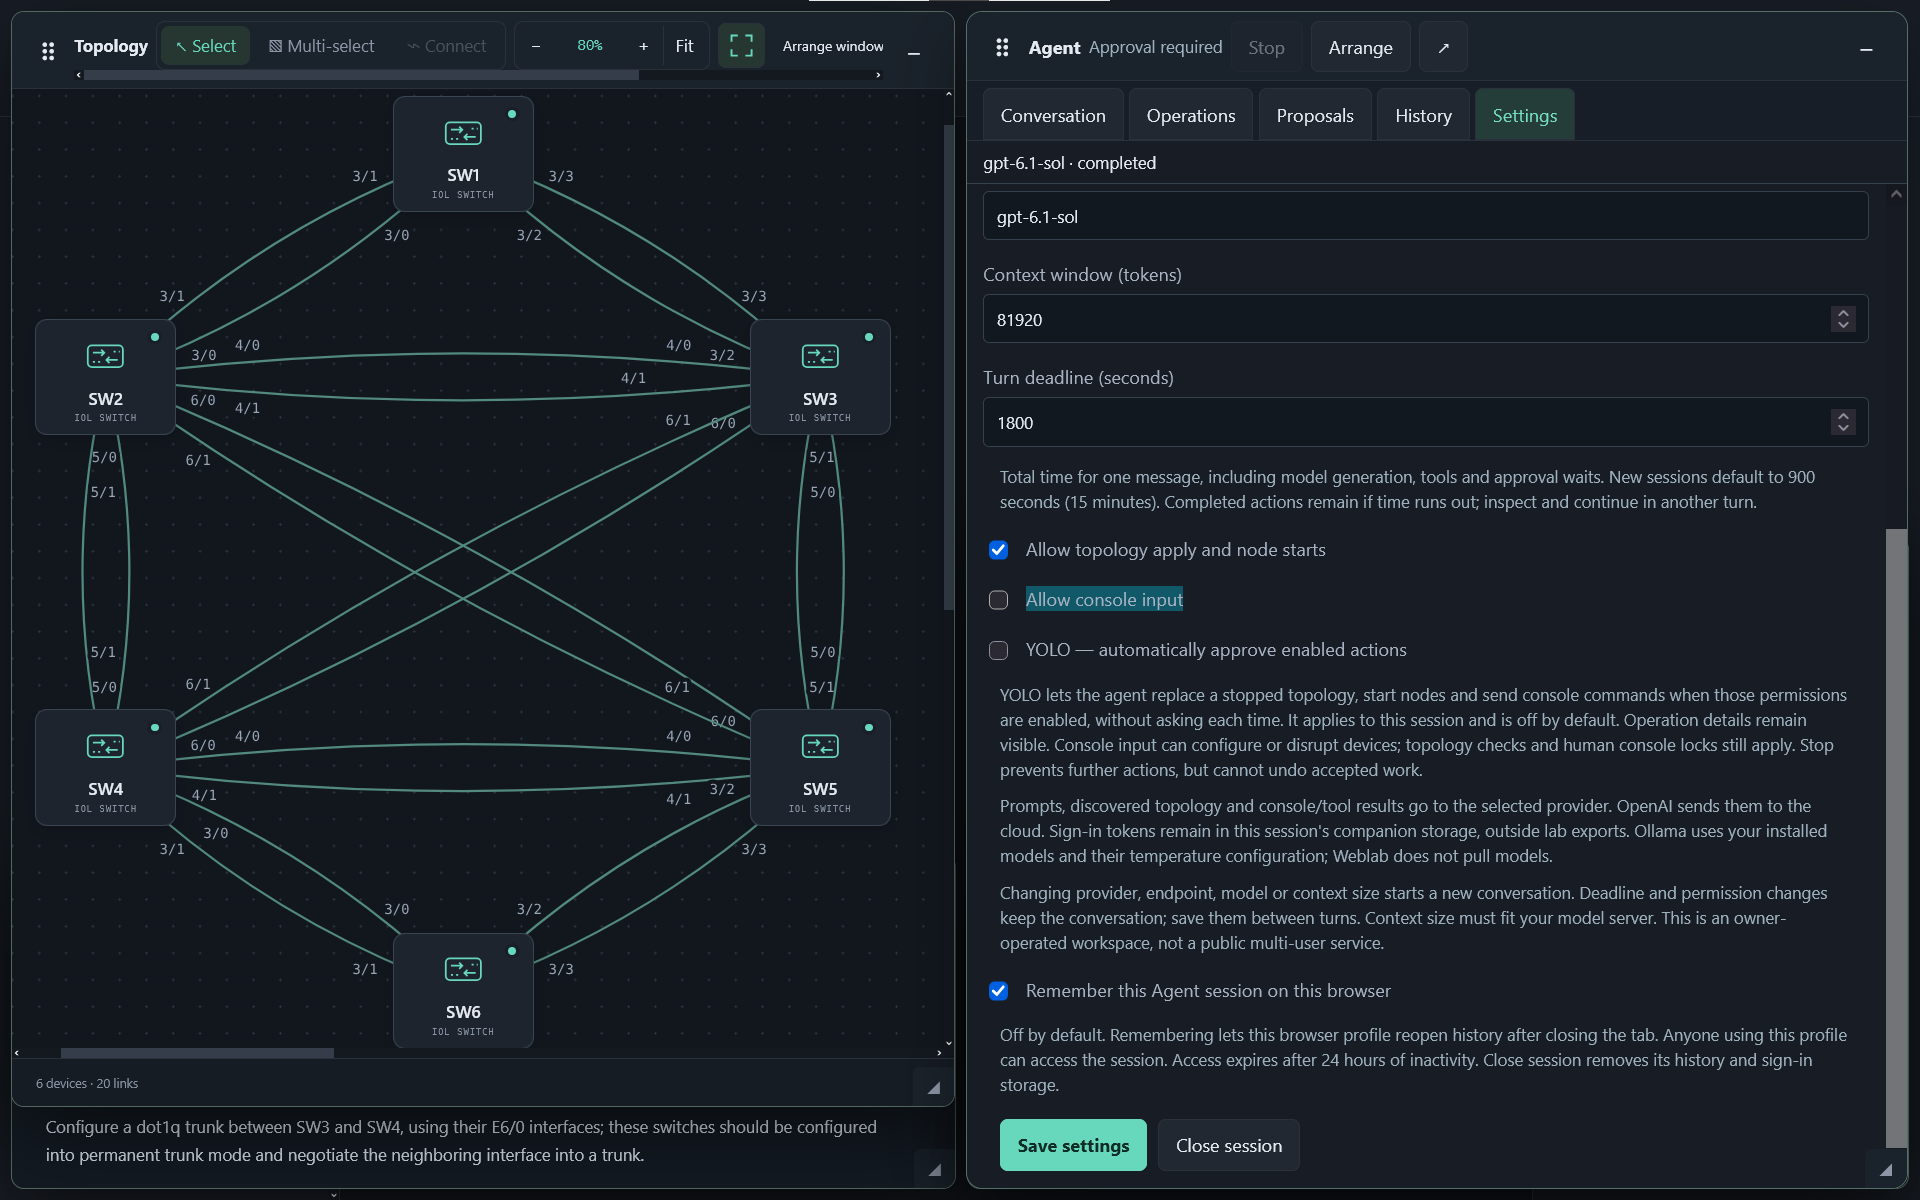Select the SW3 switch node icon
Viewport: 1920px width, 1200px height.
pos(820,356)
